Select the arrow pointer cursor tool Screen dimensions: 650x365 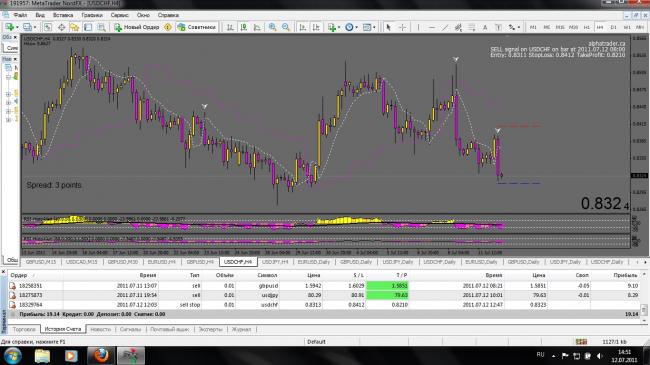(388, 27)
